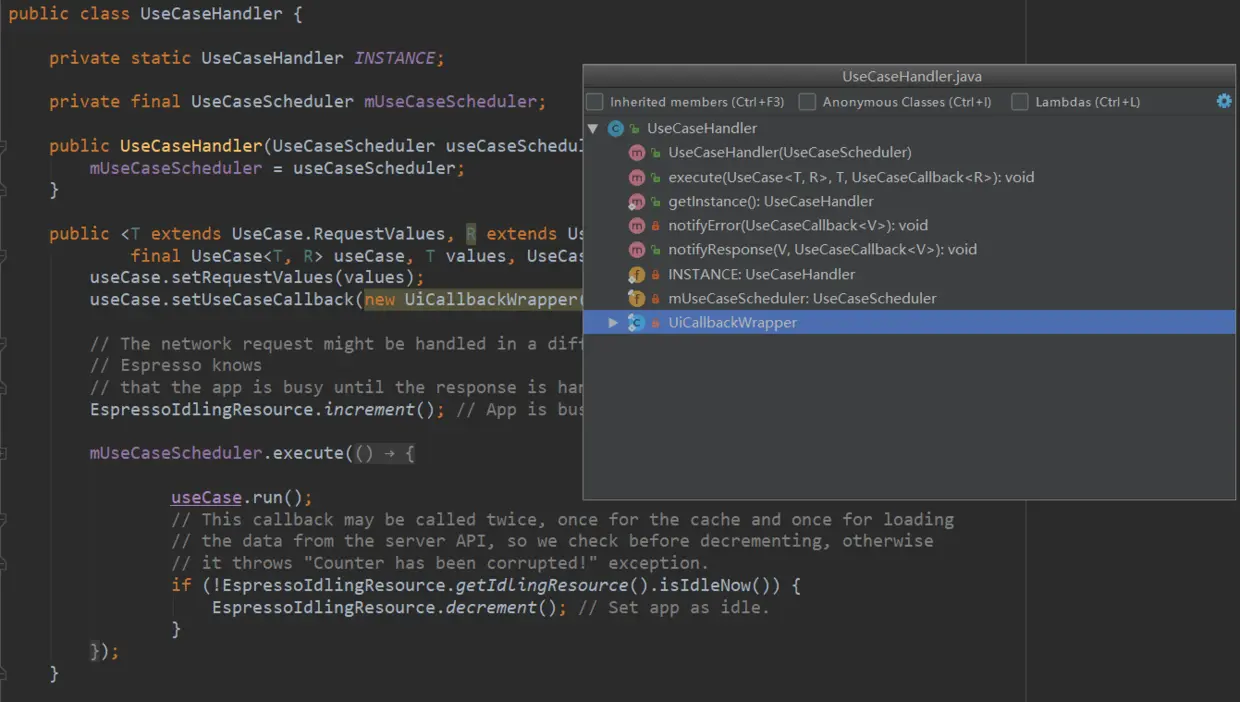This screenshot has width=1240, height=702.
Task: Select mUseCaseScheduler: UseCaseScheduler field entry
Action: pyautogui.click(x=802, y=298)
